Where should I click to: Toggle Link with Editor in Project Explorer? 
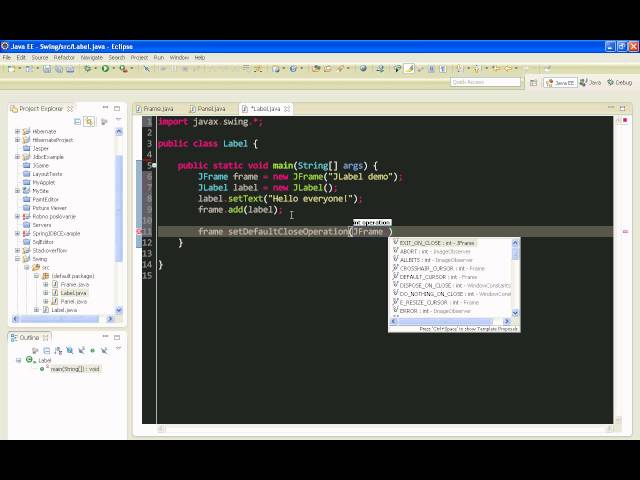[x=89, y=121]
